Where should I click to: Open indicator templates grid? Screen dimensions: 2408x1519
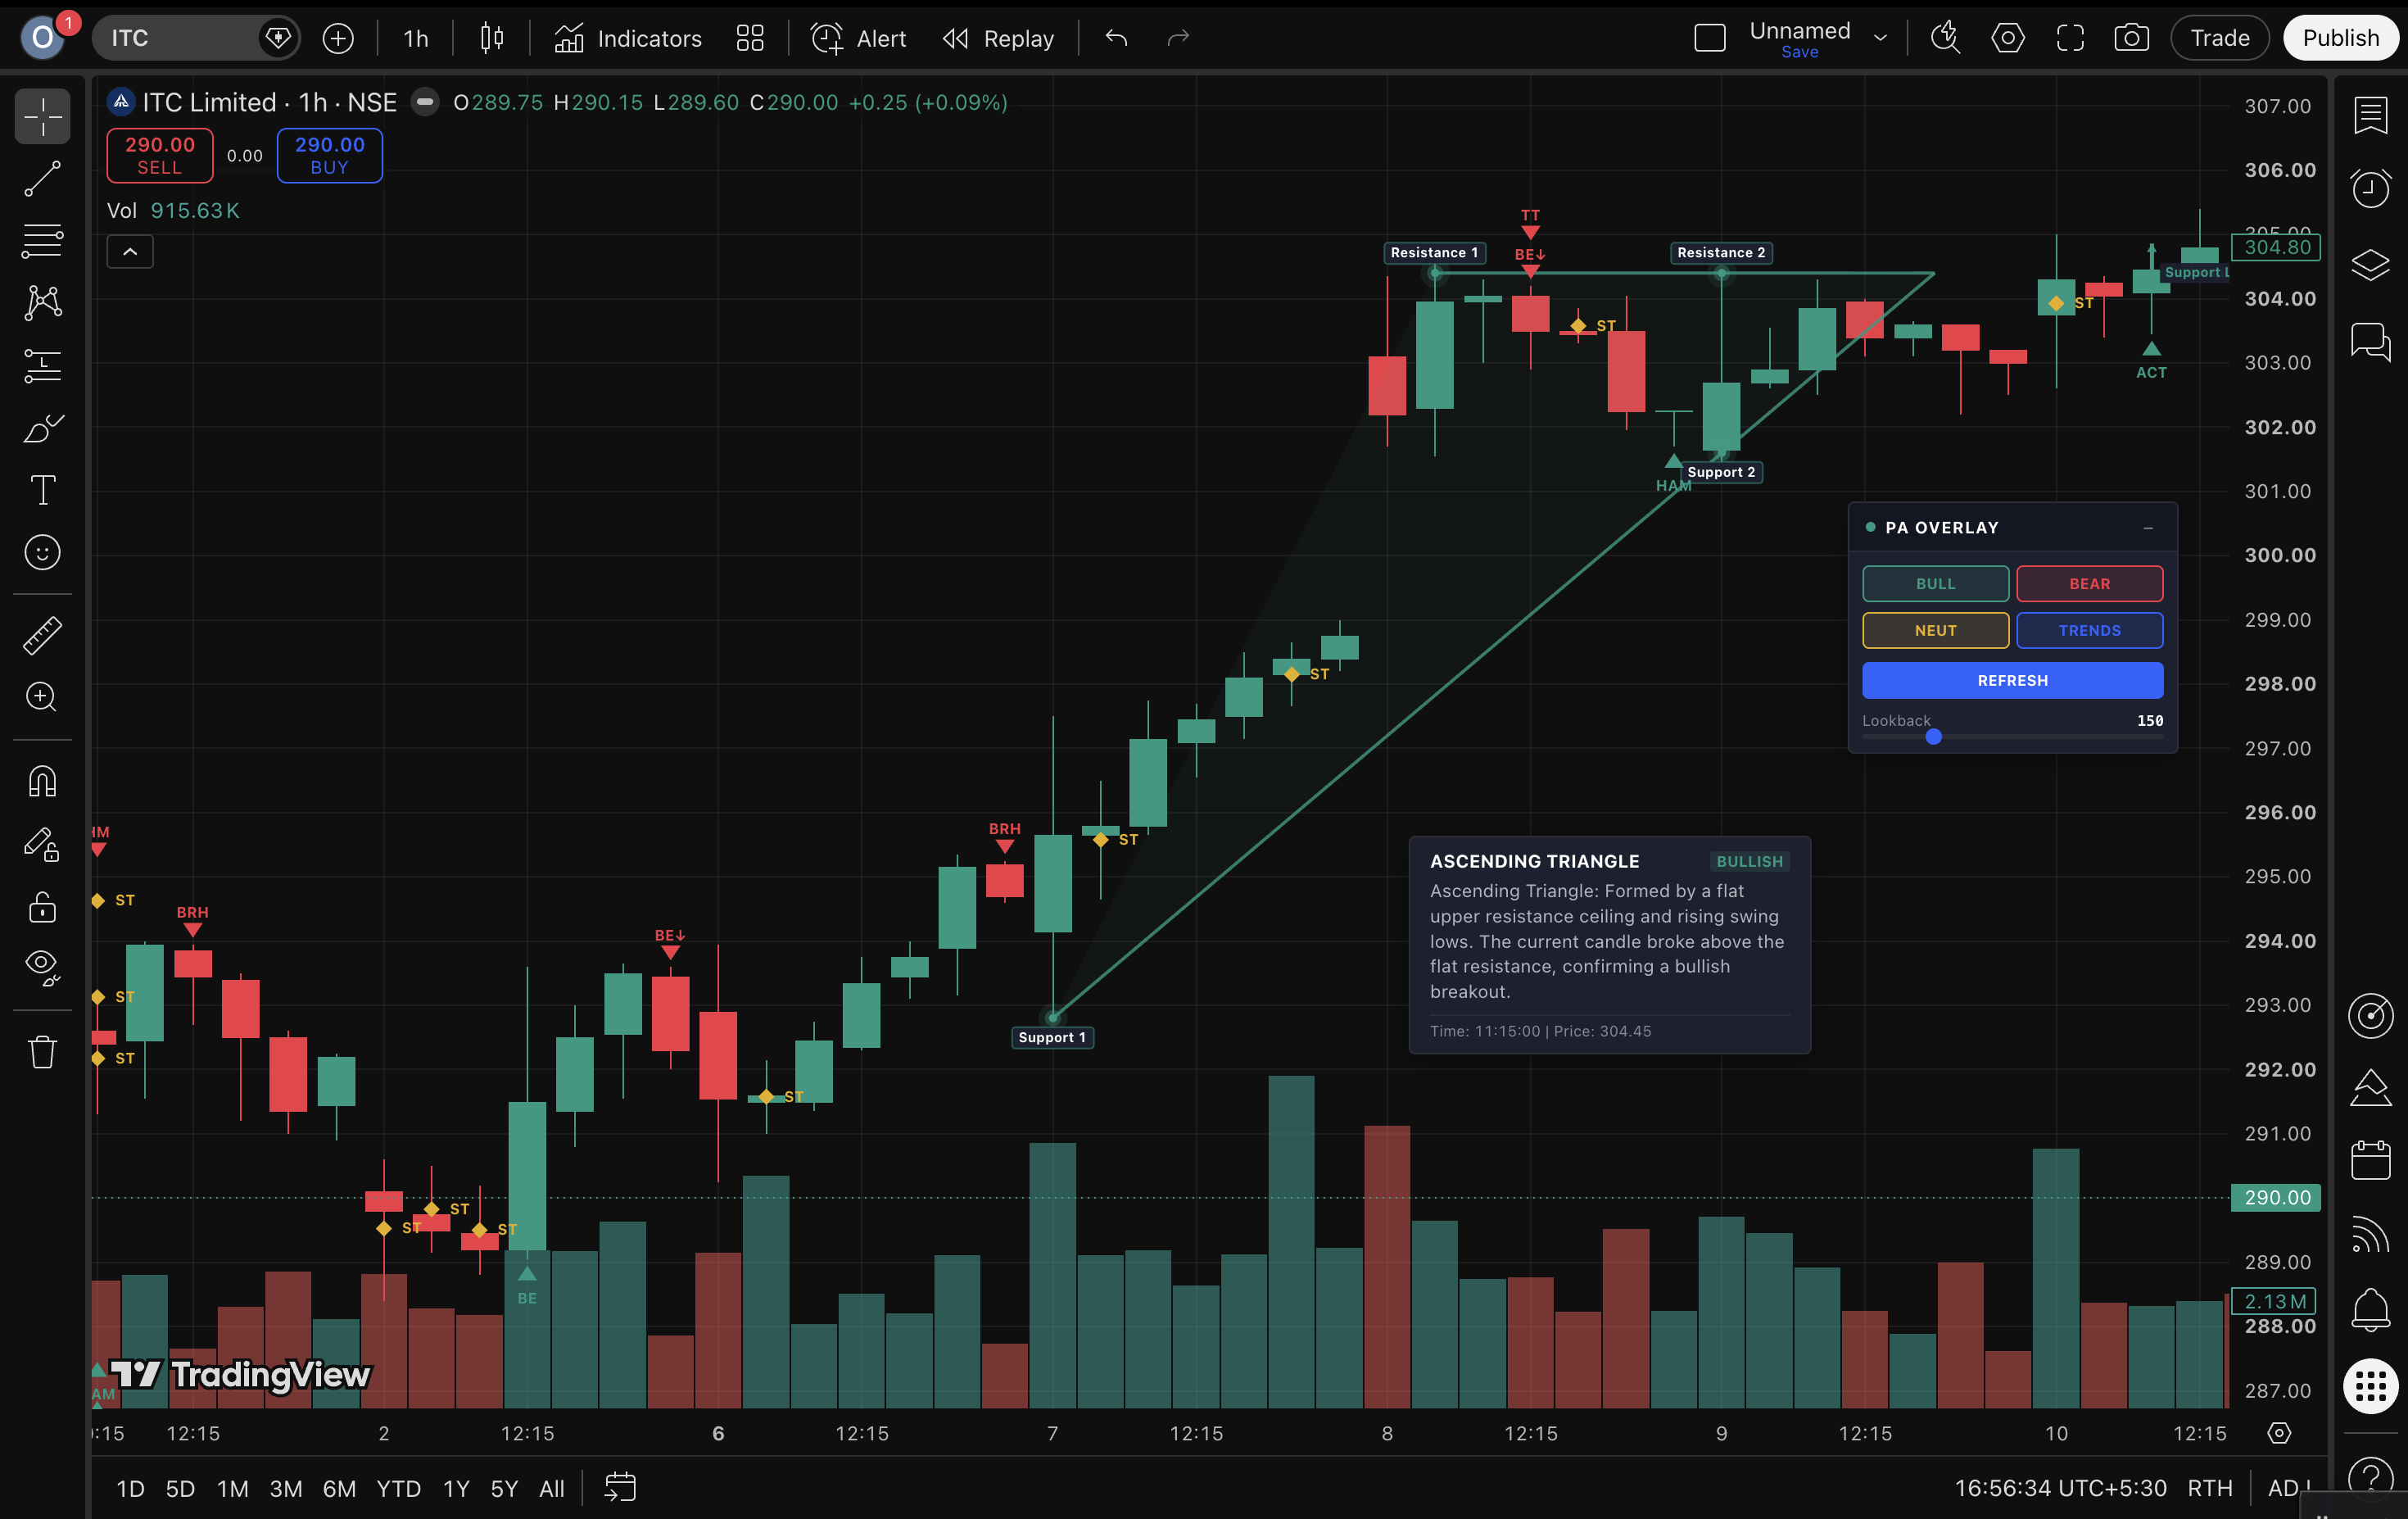(x=750, y=38)
